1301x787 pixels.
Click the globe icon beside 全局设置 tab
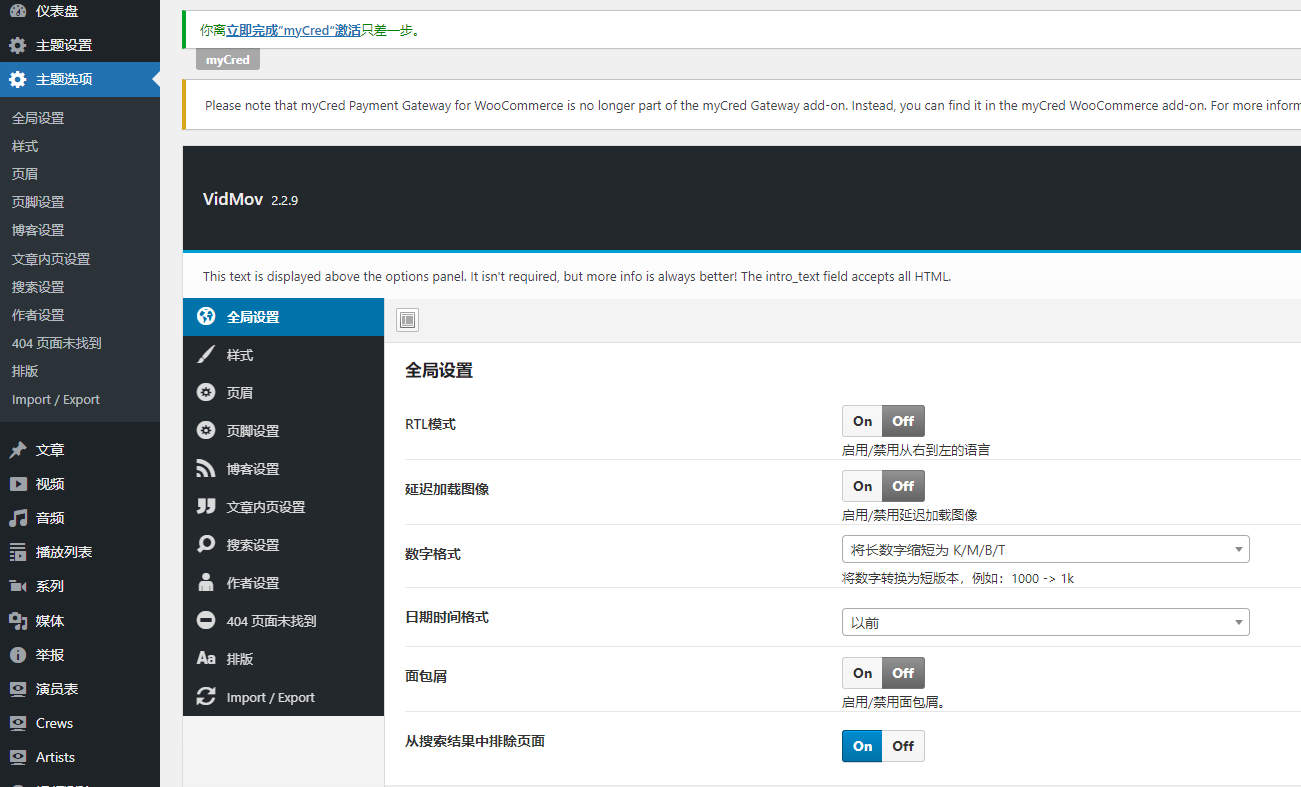[206, 317]
